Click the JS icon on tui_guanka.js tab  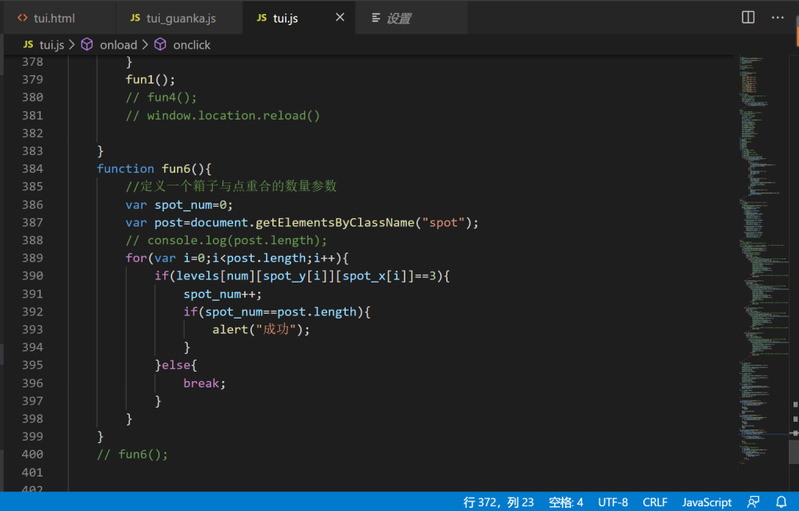(135, 18)
